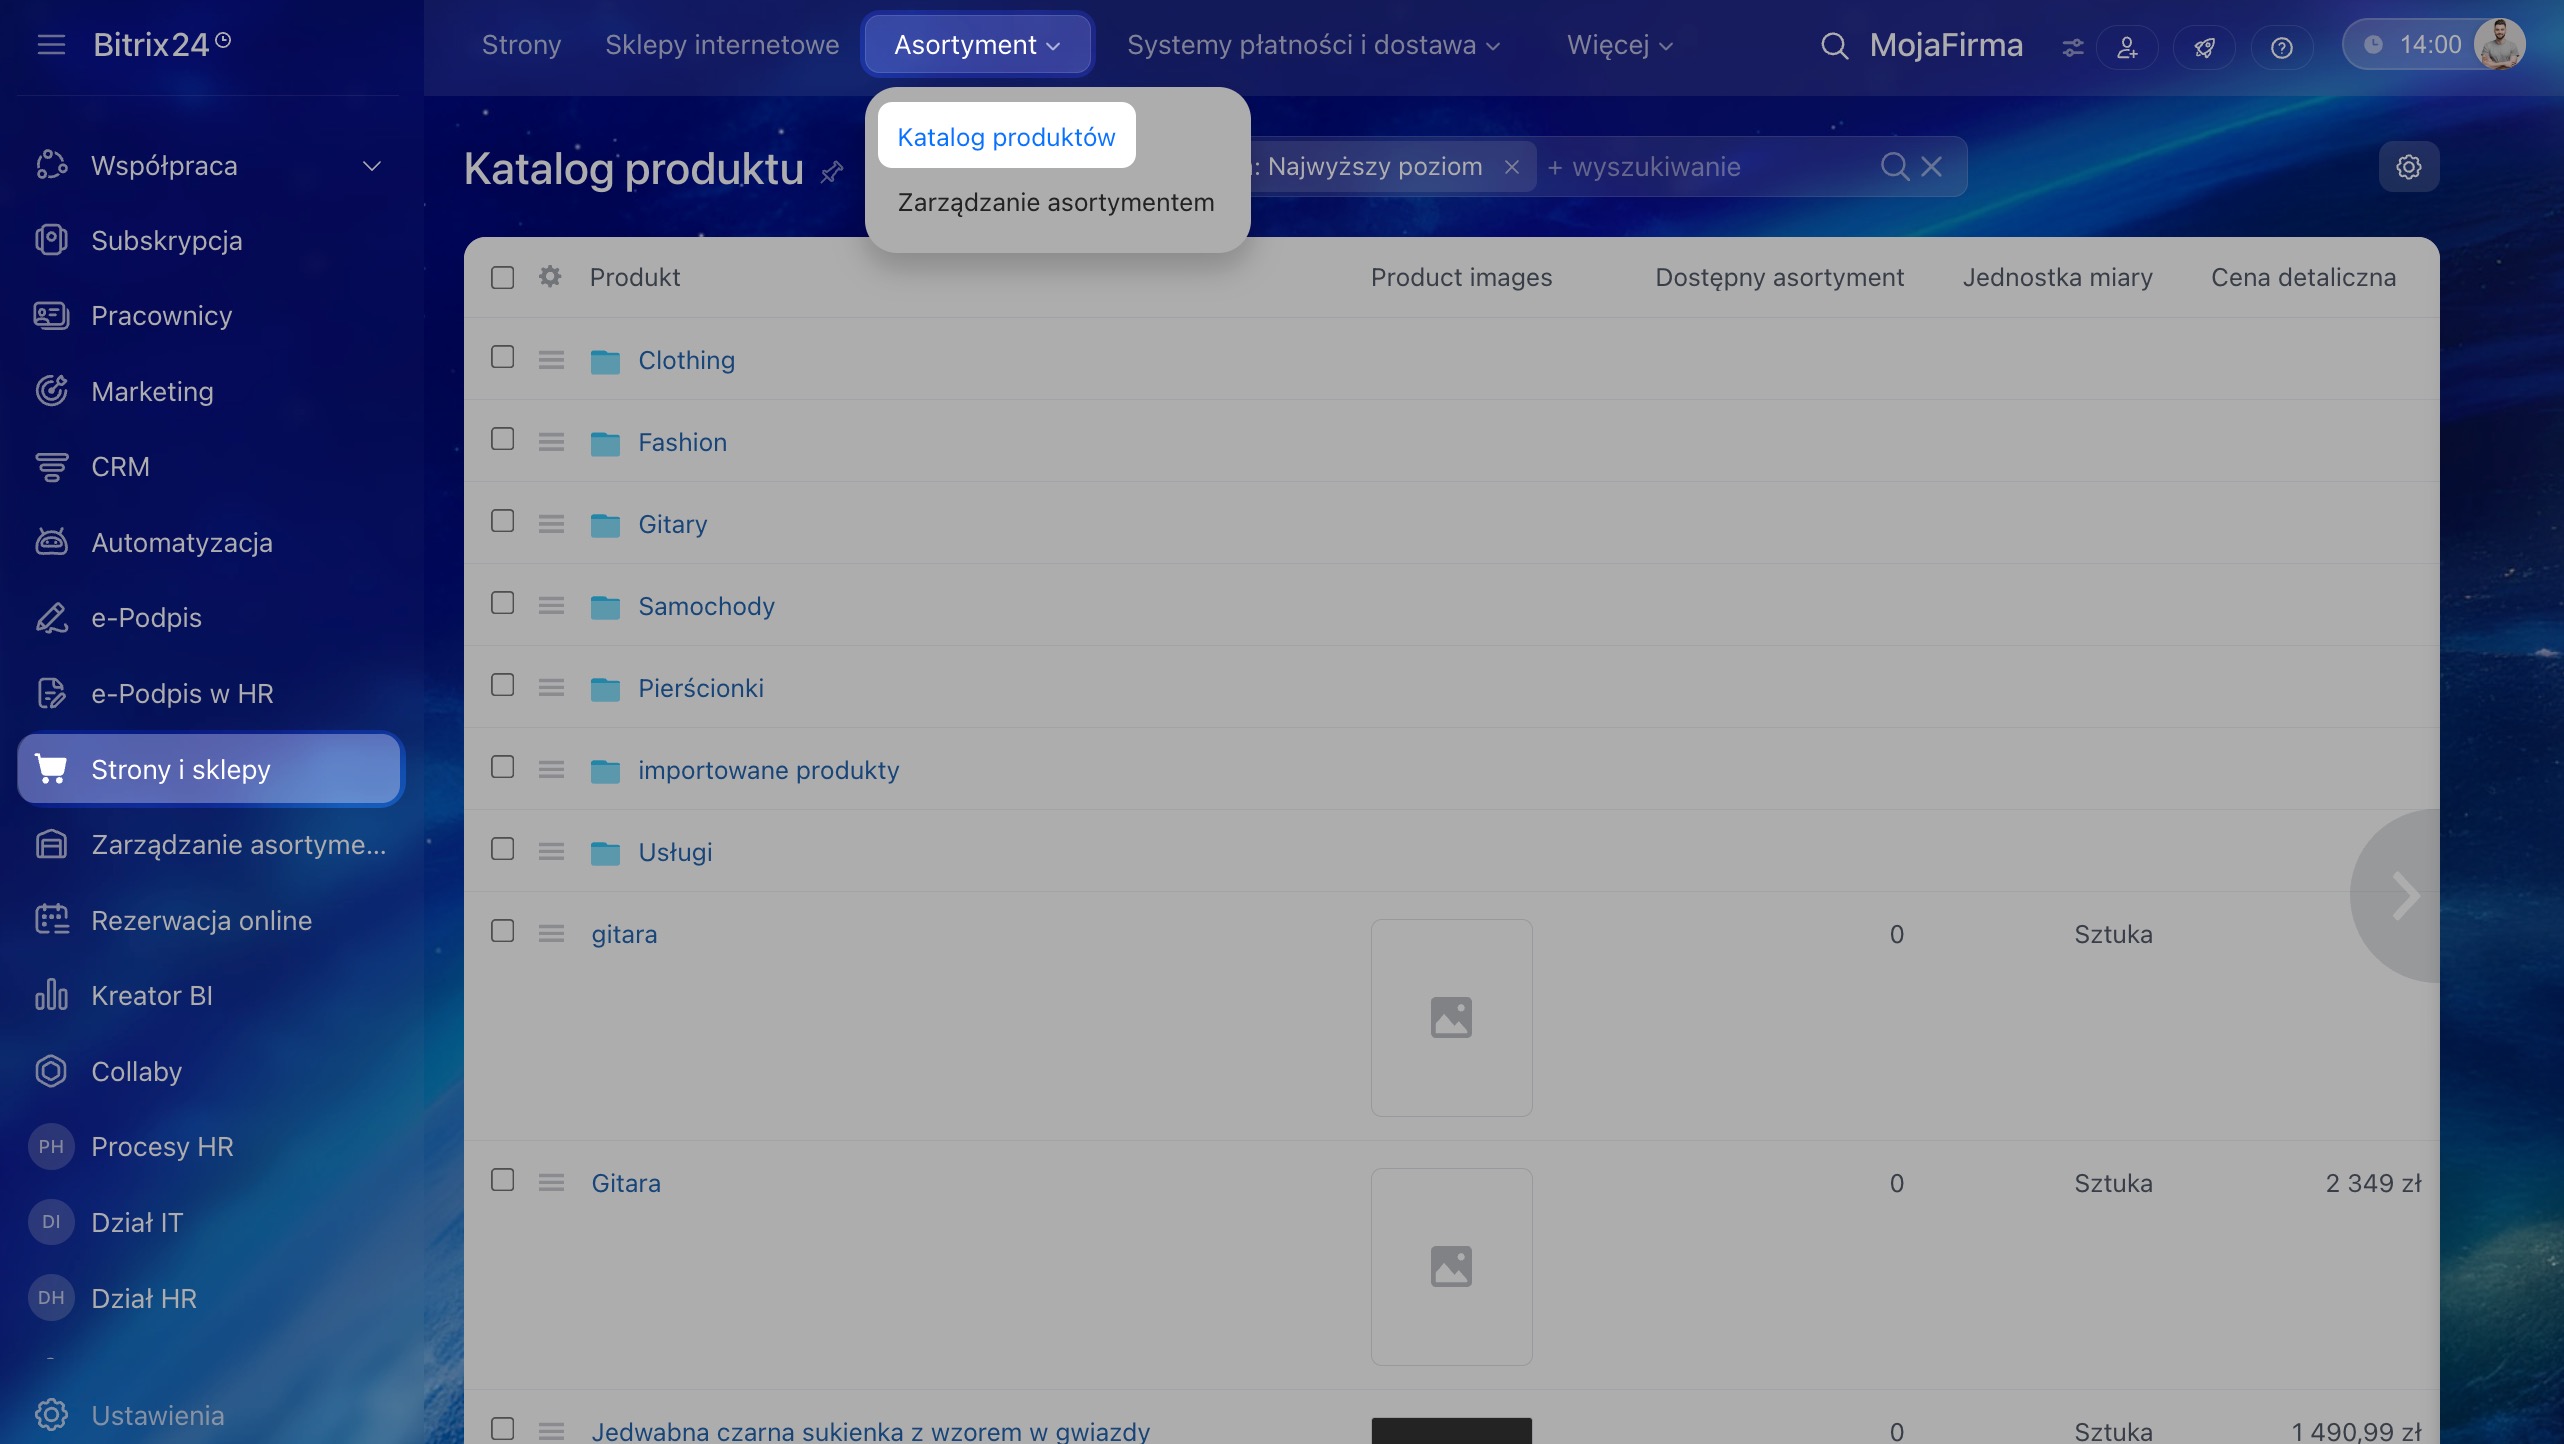Click the wyszukiwanie search field
2564x1444 pixels.
click(1700, 167)
